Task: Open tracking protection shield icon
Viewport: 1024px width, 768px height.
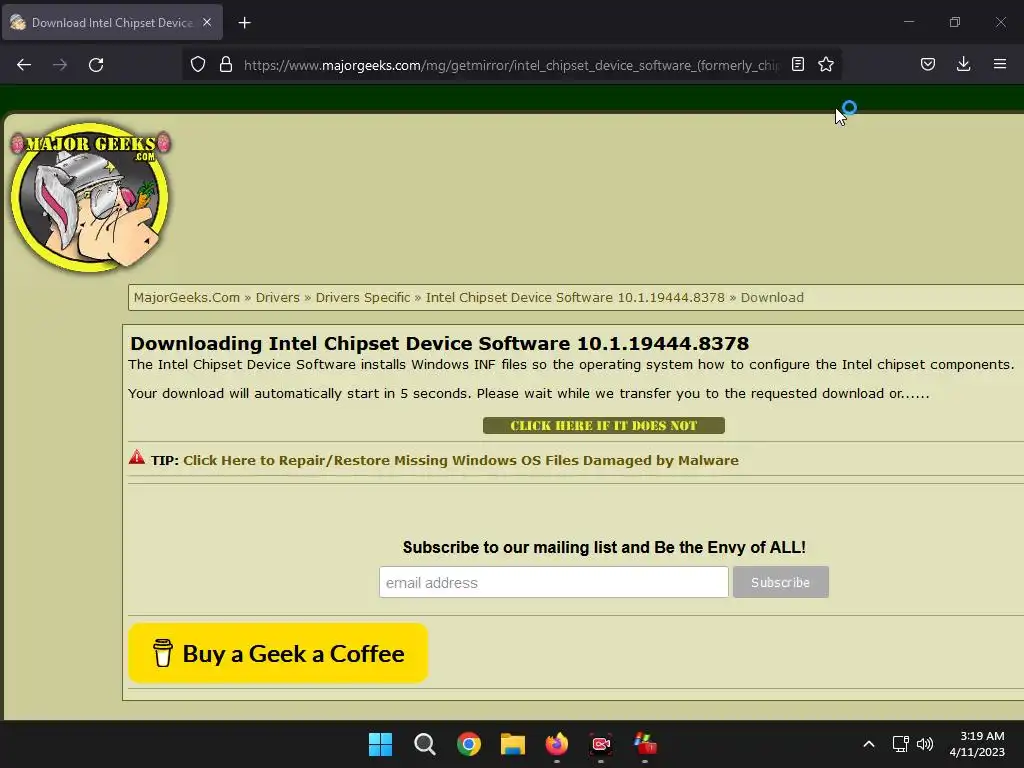Action: point(198,65)
